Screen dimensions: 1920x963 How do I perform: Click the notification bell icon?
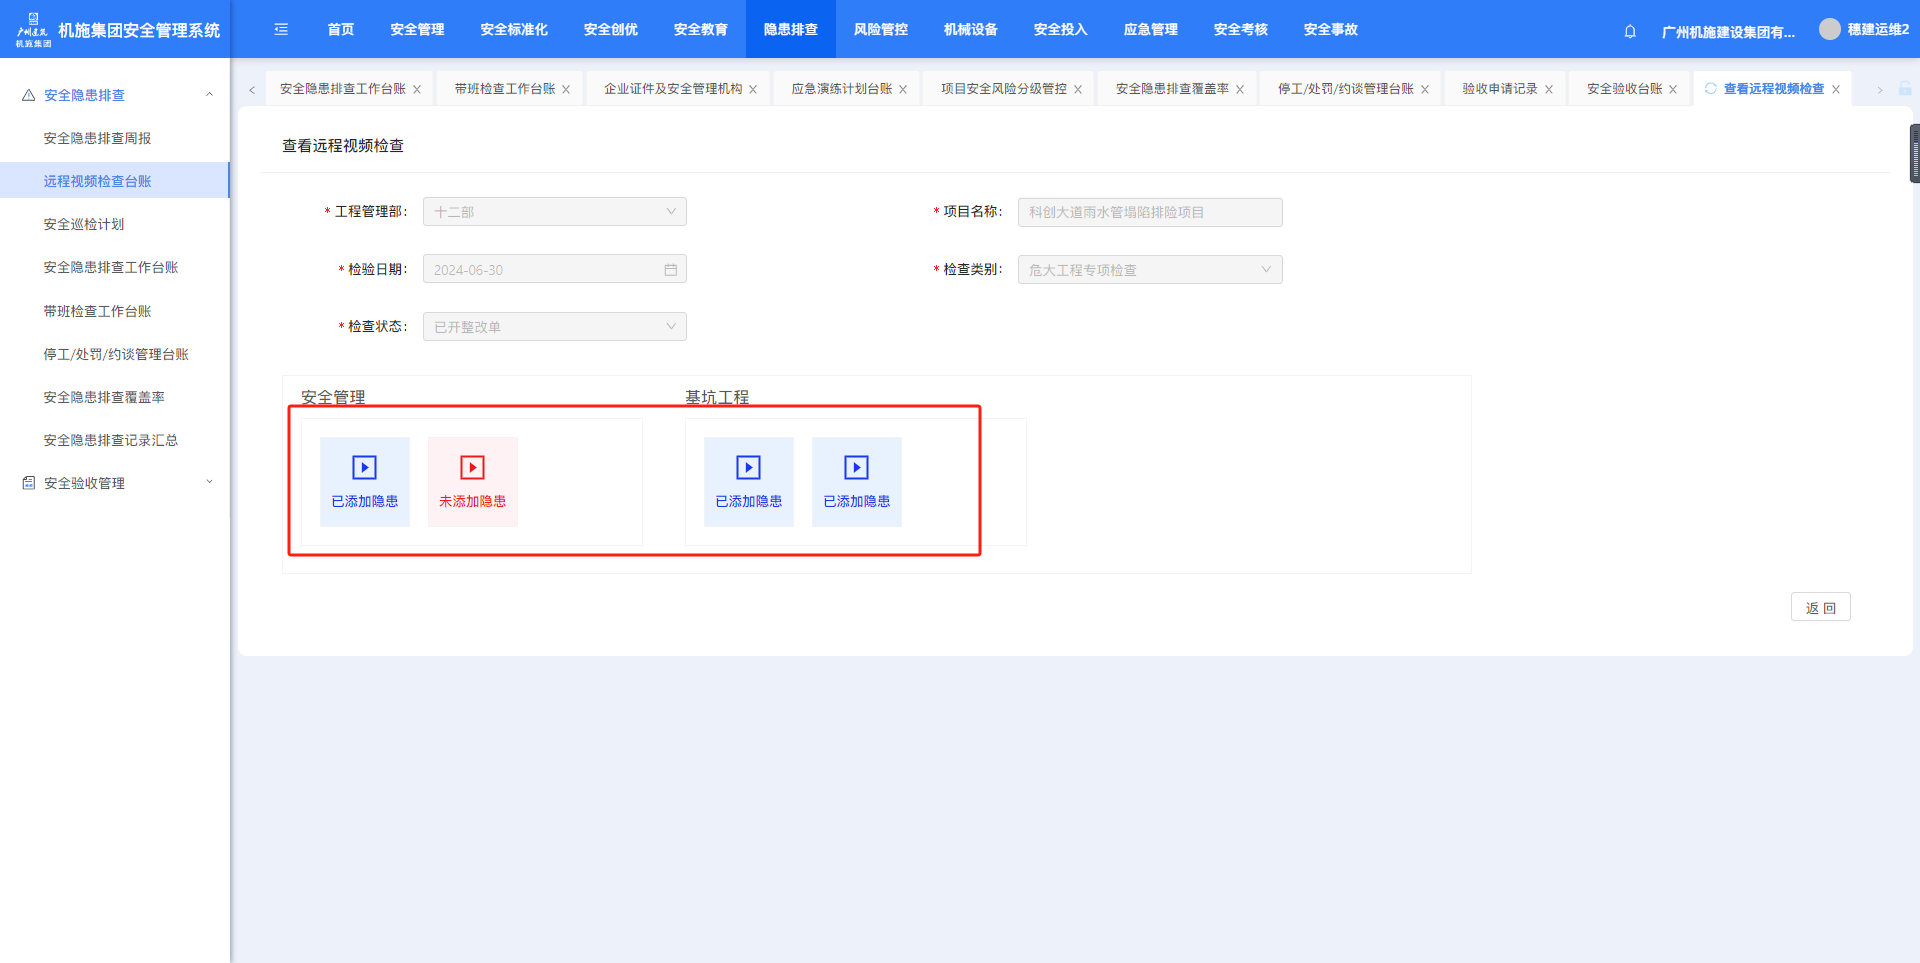[x=1630, y=31]
